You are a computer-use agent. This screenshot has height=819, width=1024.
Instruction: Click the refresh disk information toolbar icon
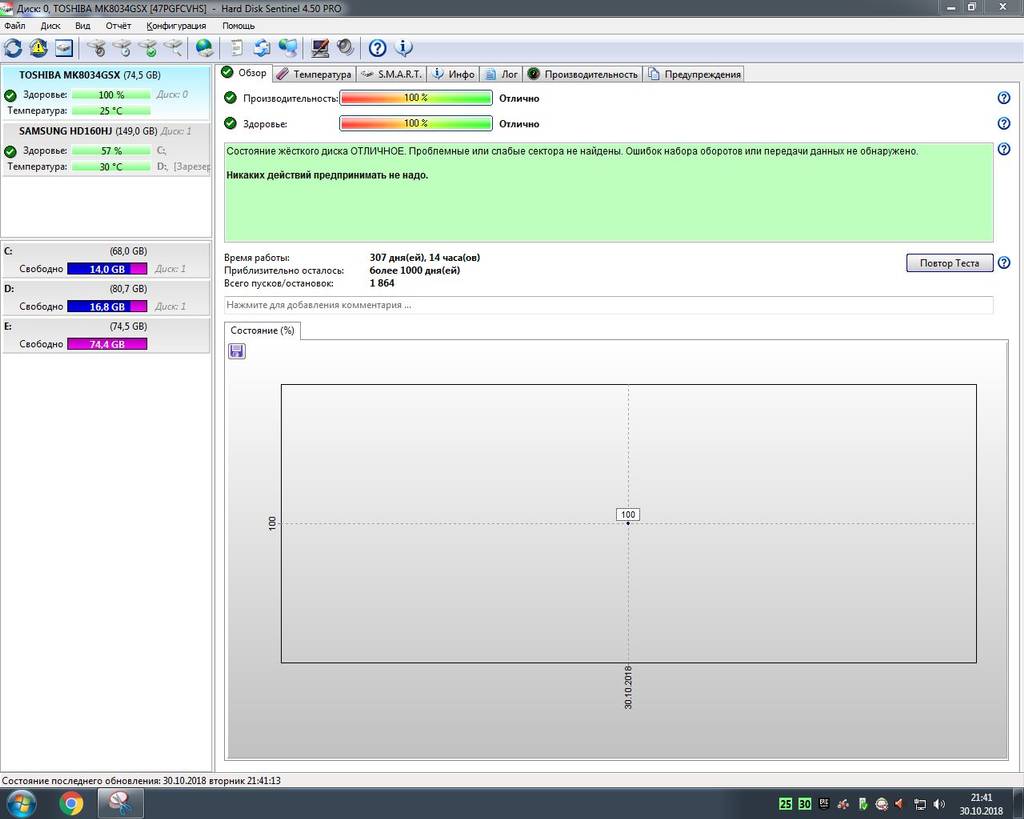[x=13, y=47]
